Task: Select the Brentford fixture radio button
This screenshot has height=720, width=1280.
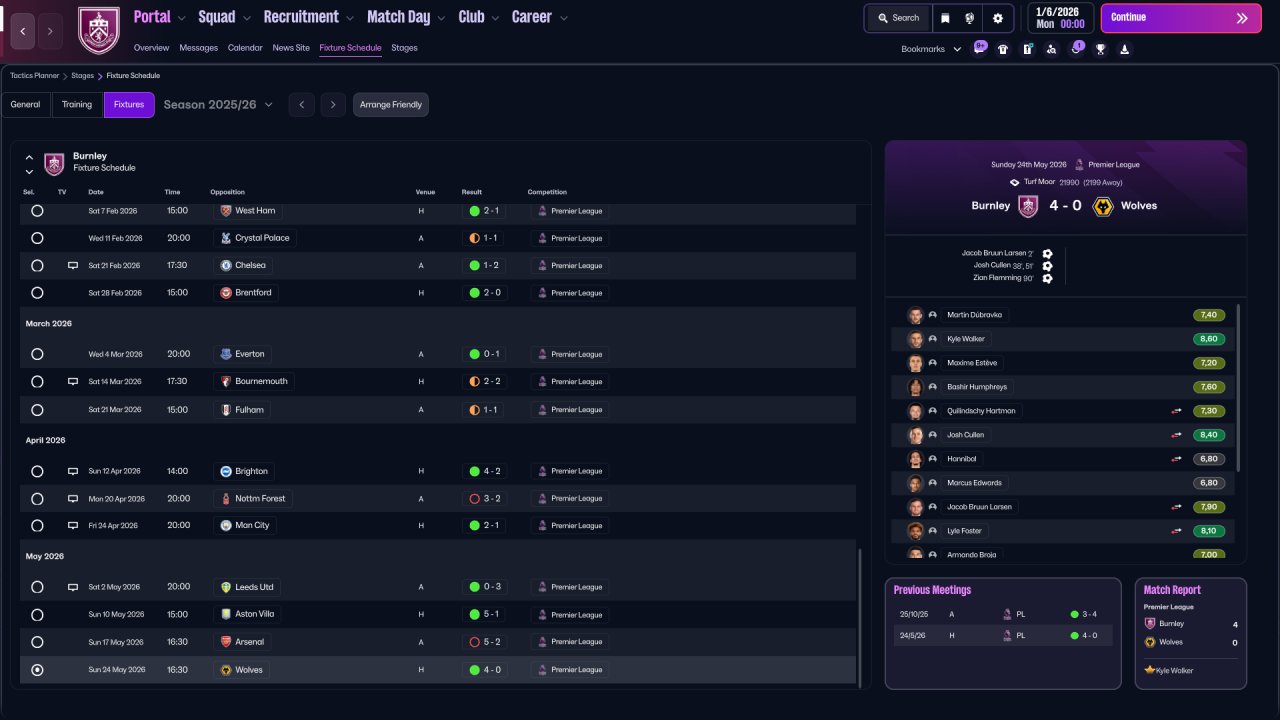Action: click(37, 293)
